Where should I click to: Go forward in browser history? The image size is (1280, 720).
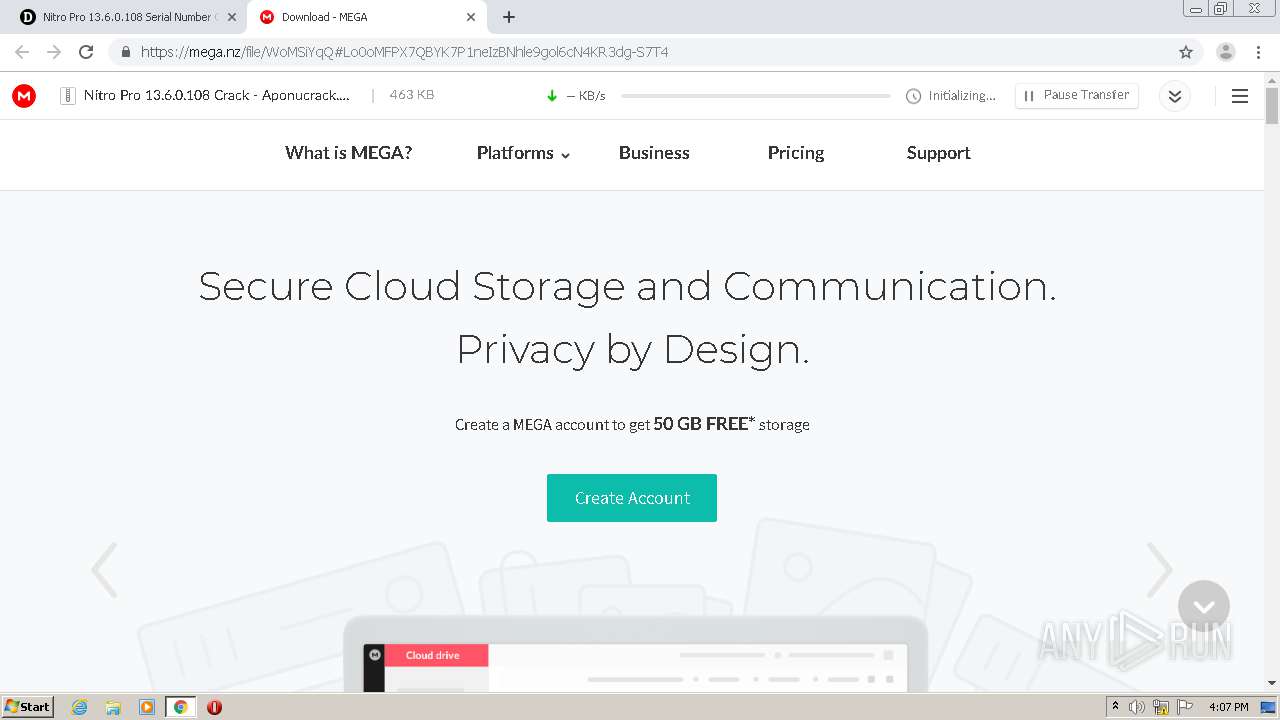point(54,52)
